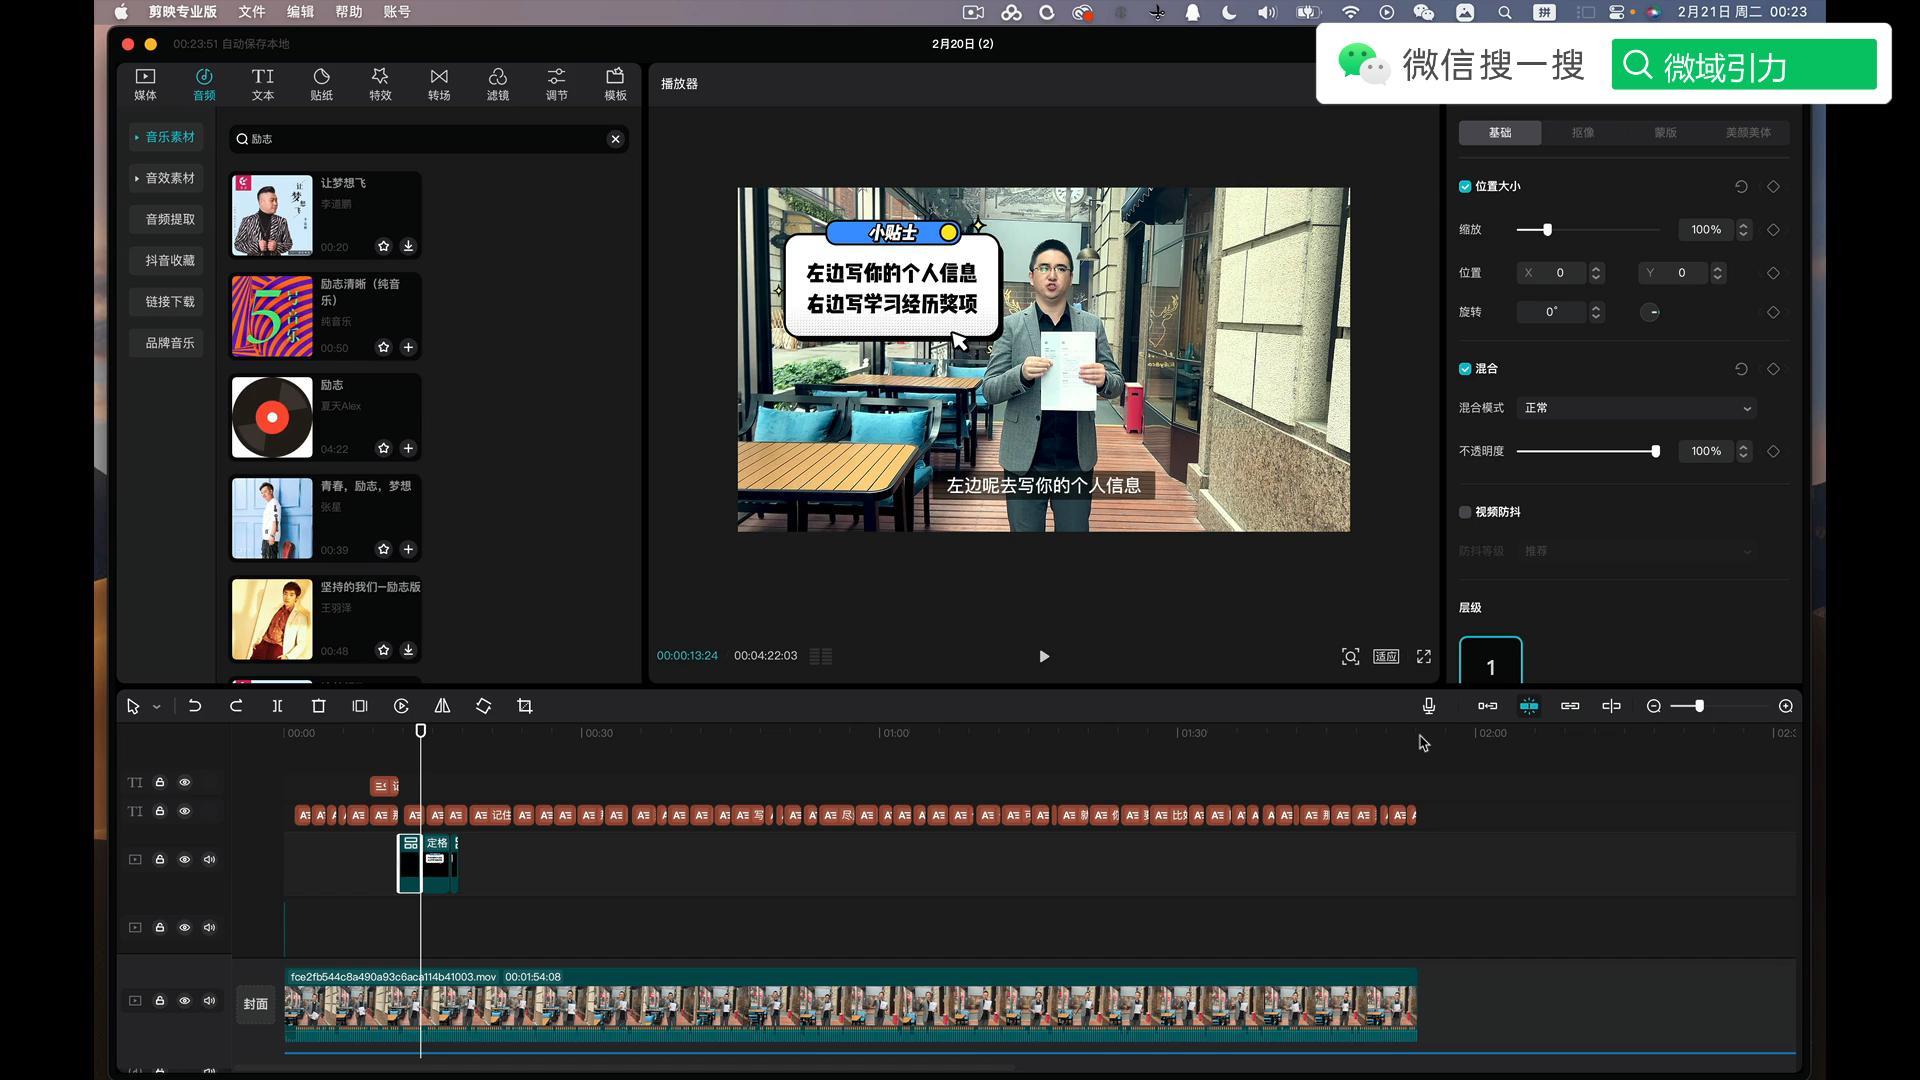This screenshot has height=1080, width=1920.
Task: Click the reverse playback icon
Action: point(401,706)
